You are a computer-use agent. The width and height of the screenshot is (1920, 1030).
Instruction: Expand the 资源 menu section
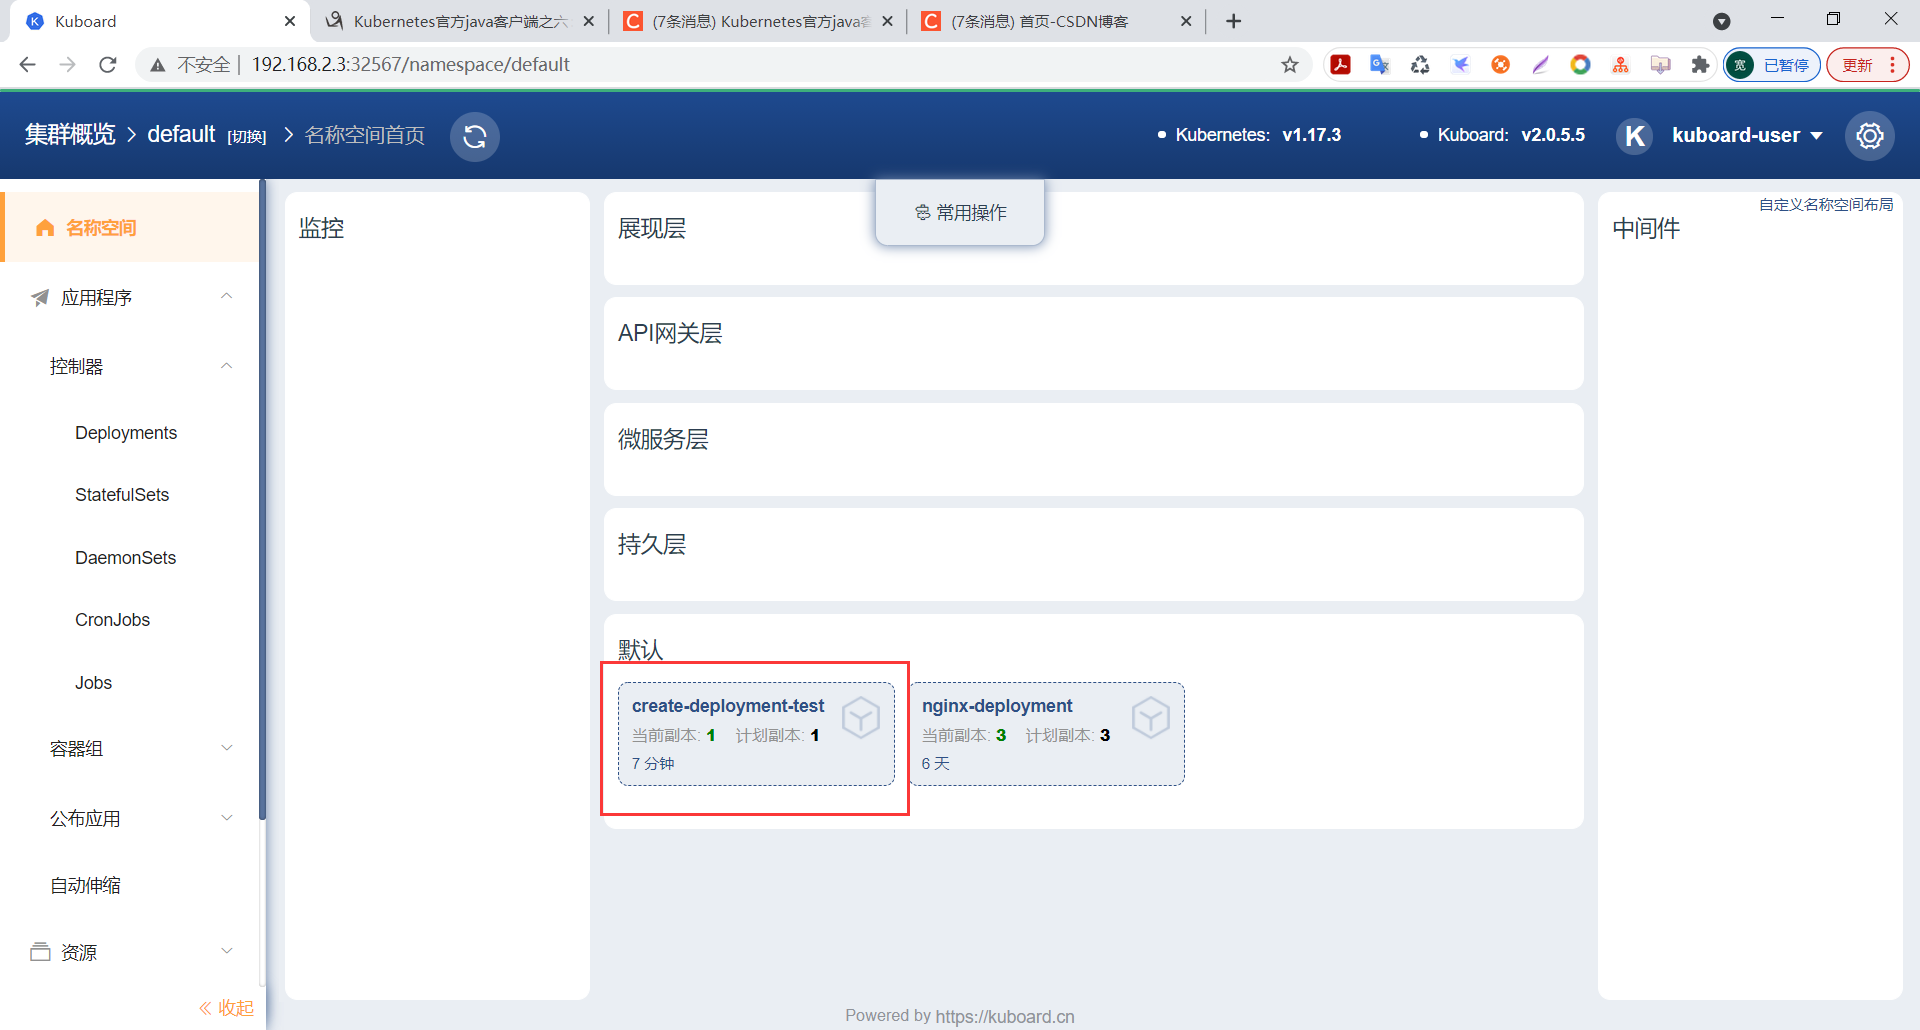227,951
